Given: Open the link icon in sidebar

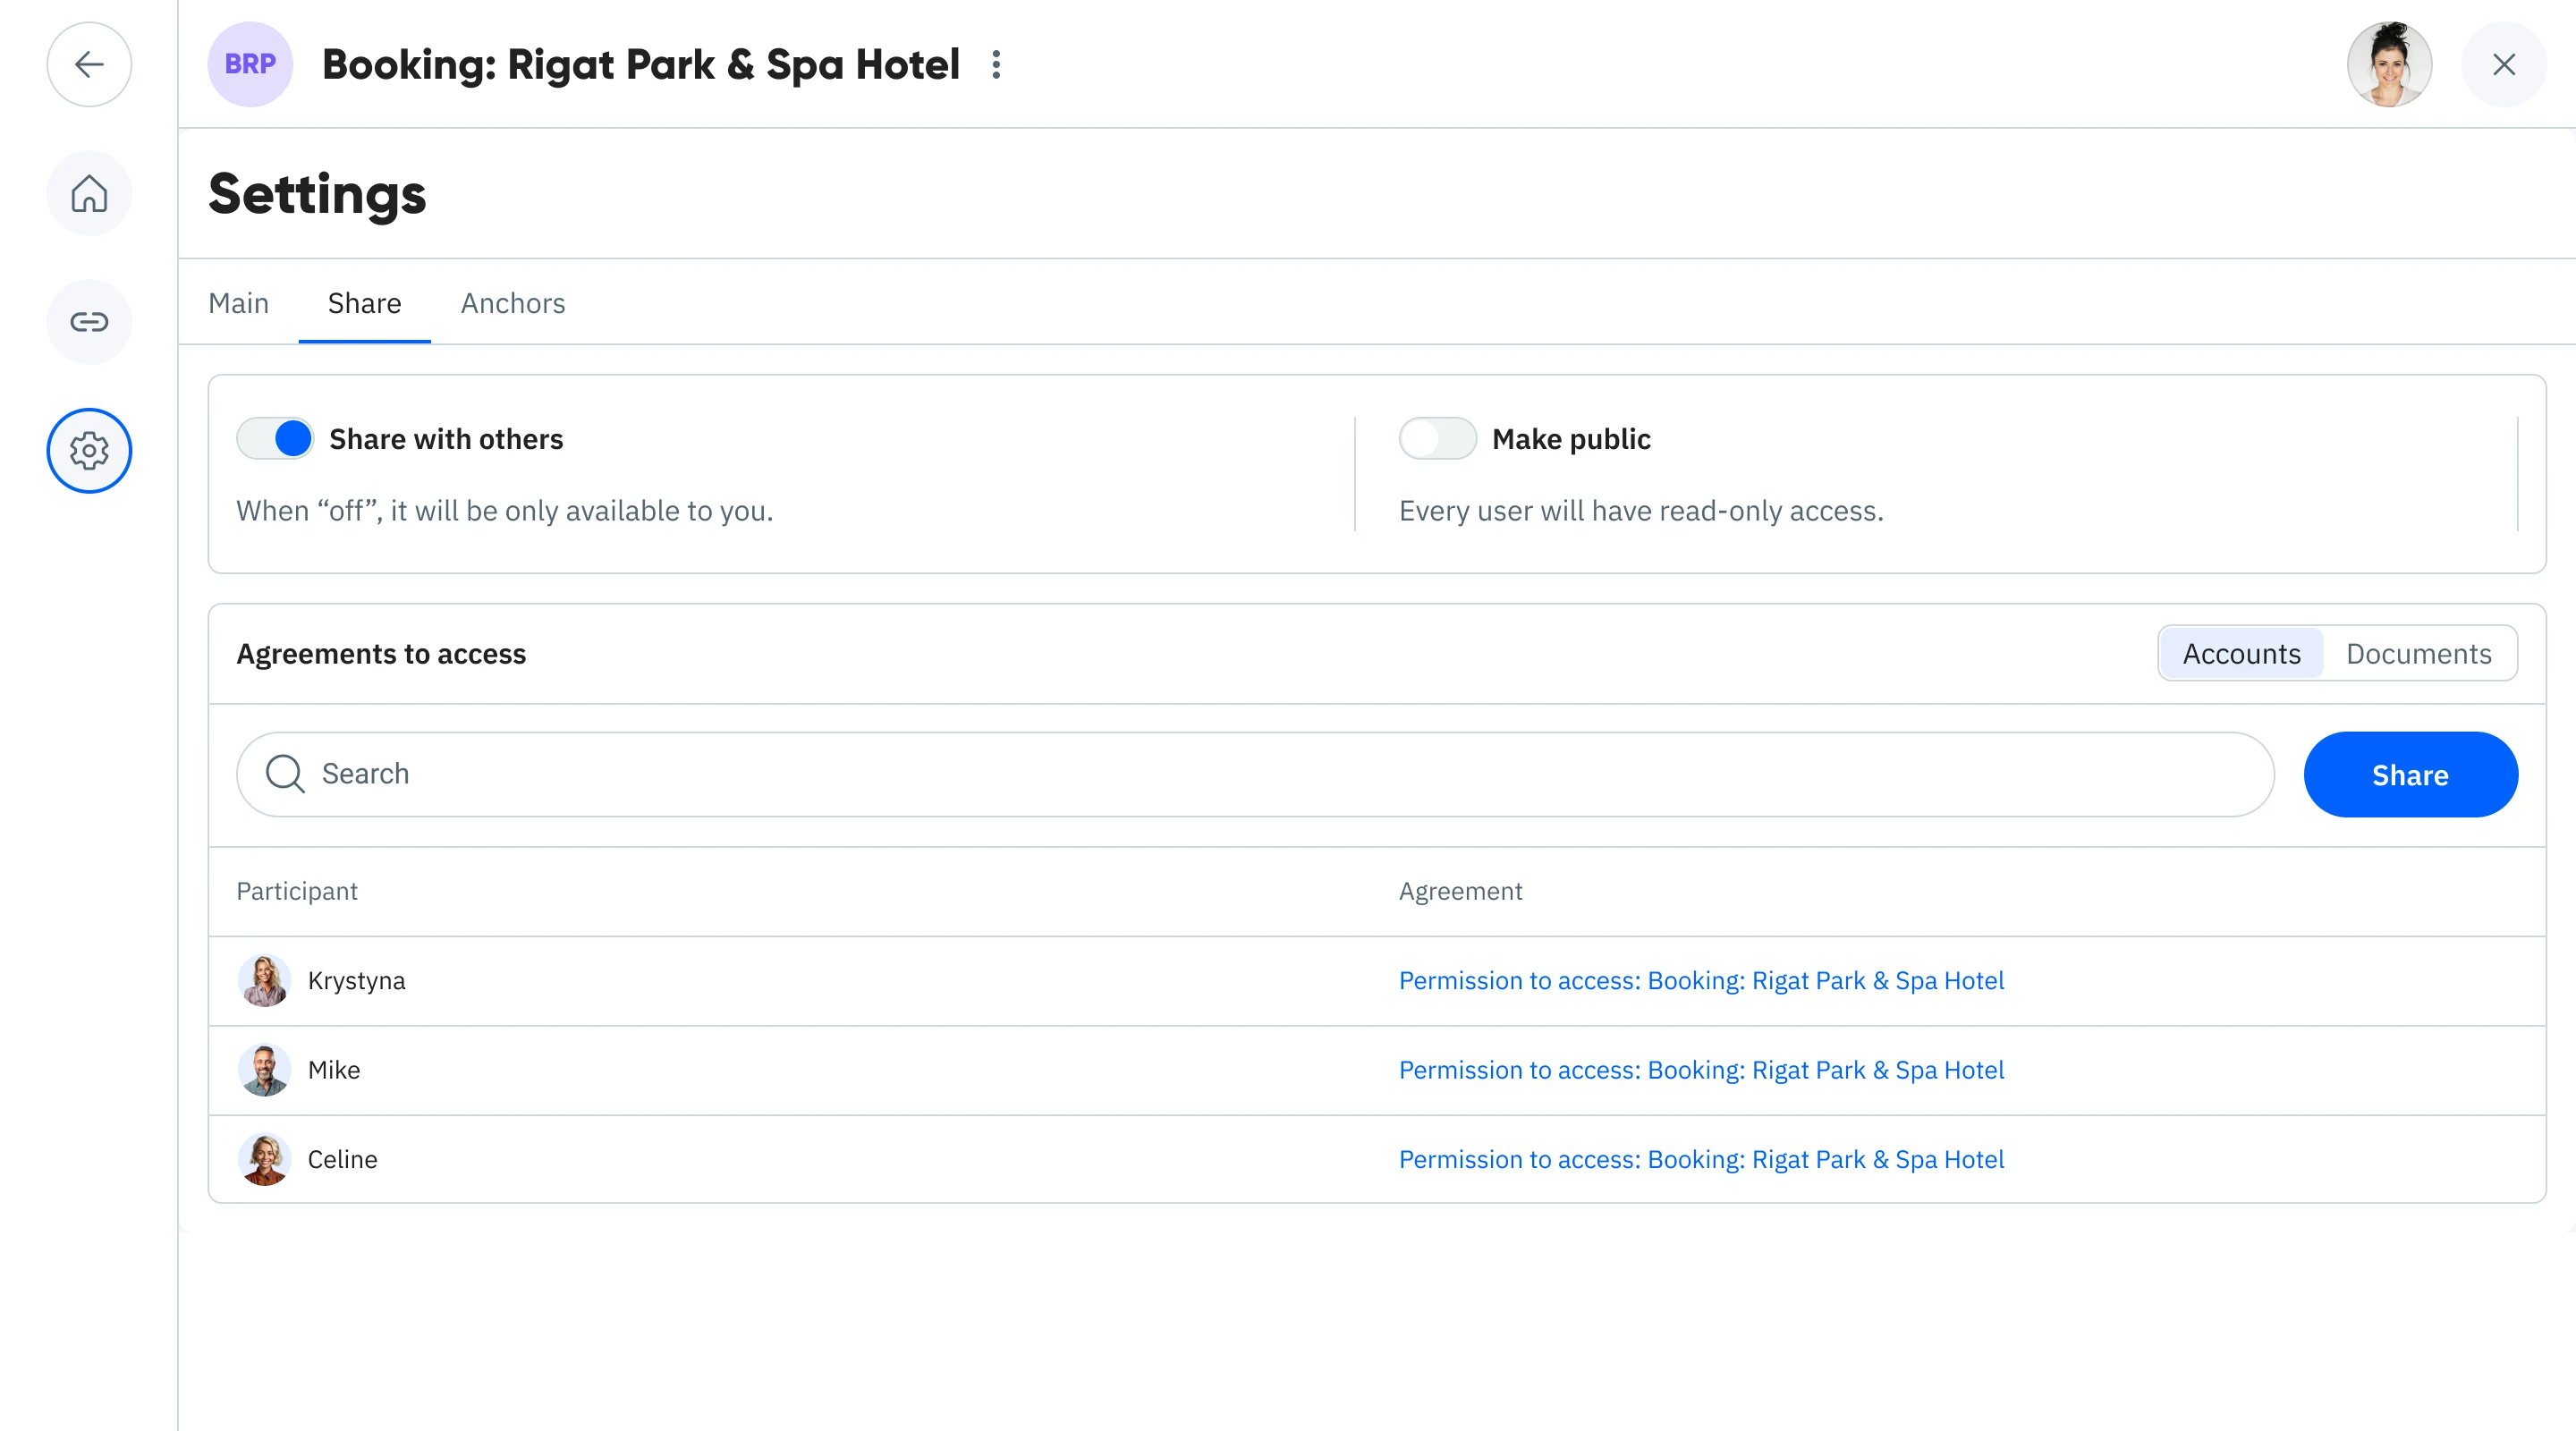Looking at the screenshot, I should coord(89,322).
